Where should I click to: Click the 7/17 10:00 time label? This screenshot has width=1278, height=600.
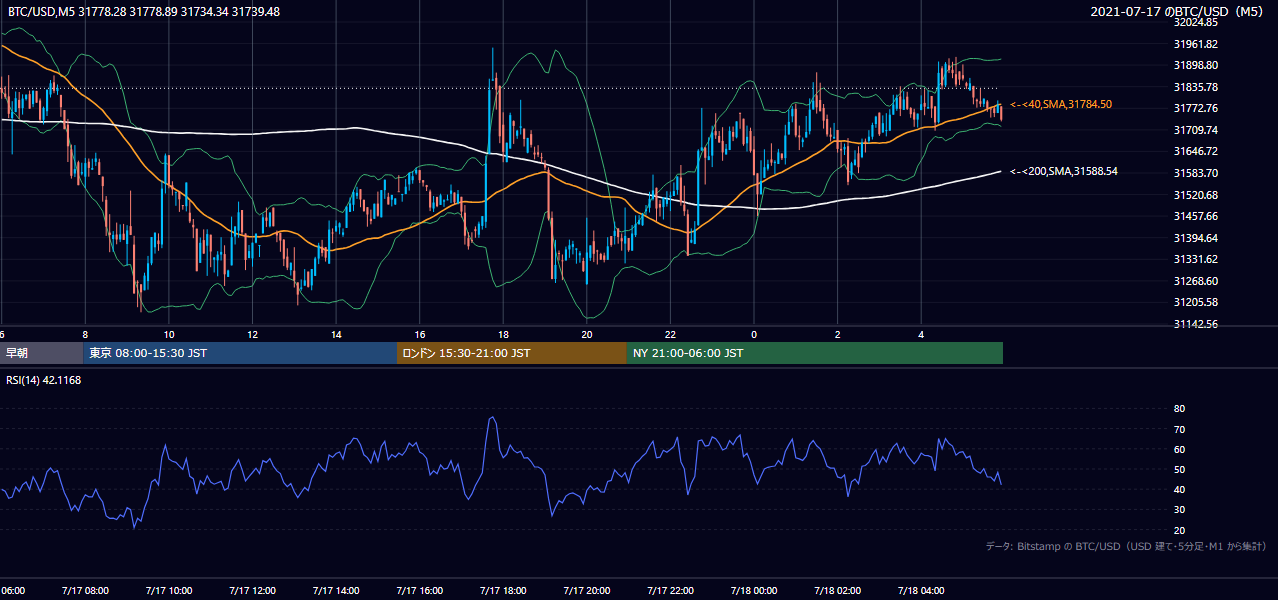[168, 590]
